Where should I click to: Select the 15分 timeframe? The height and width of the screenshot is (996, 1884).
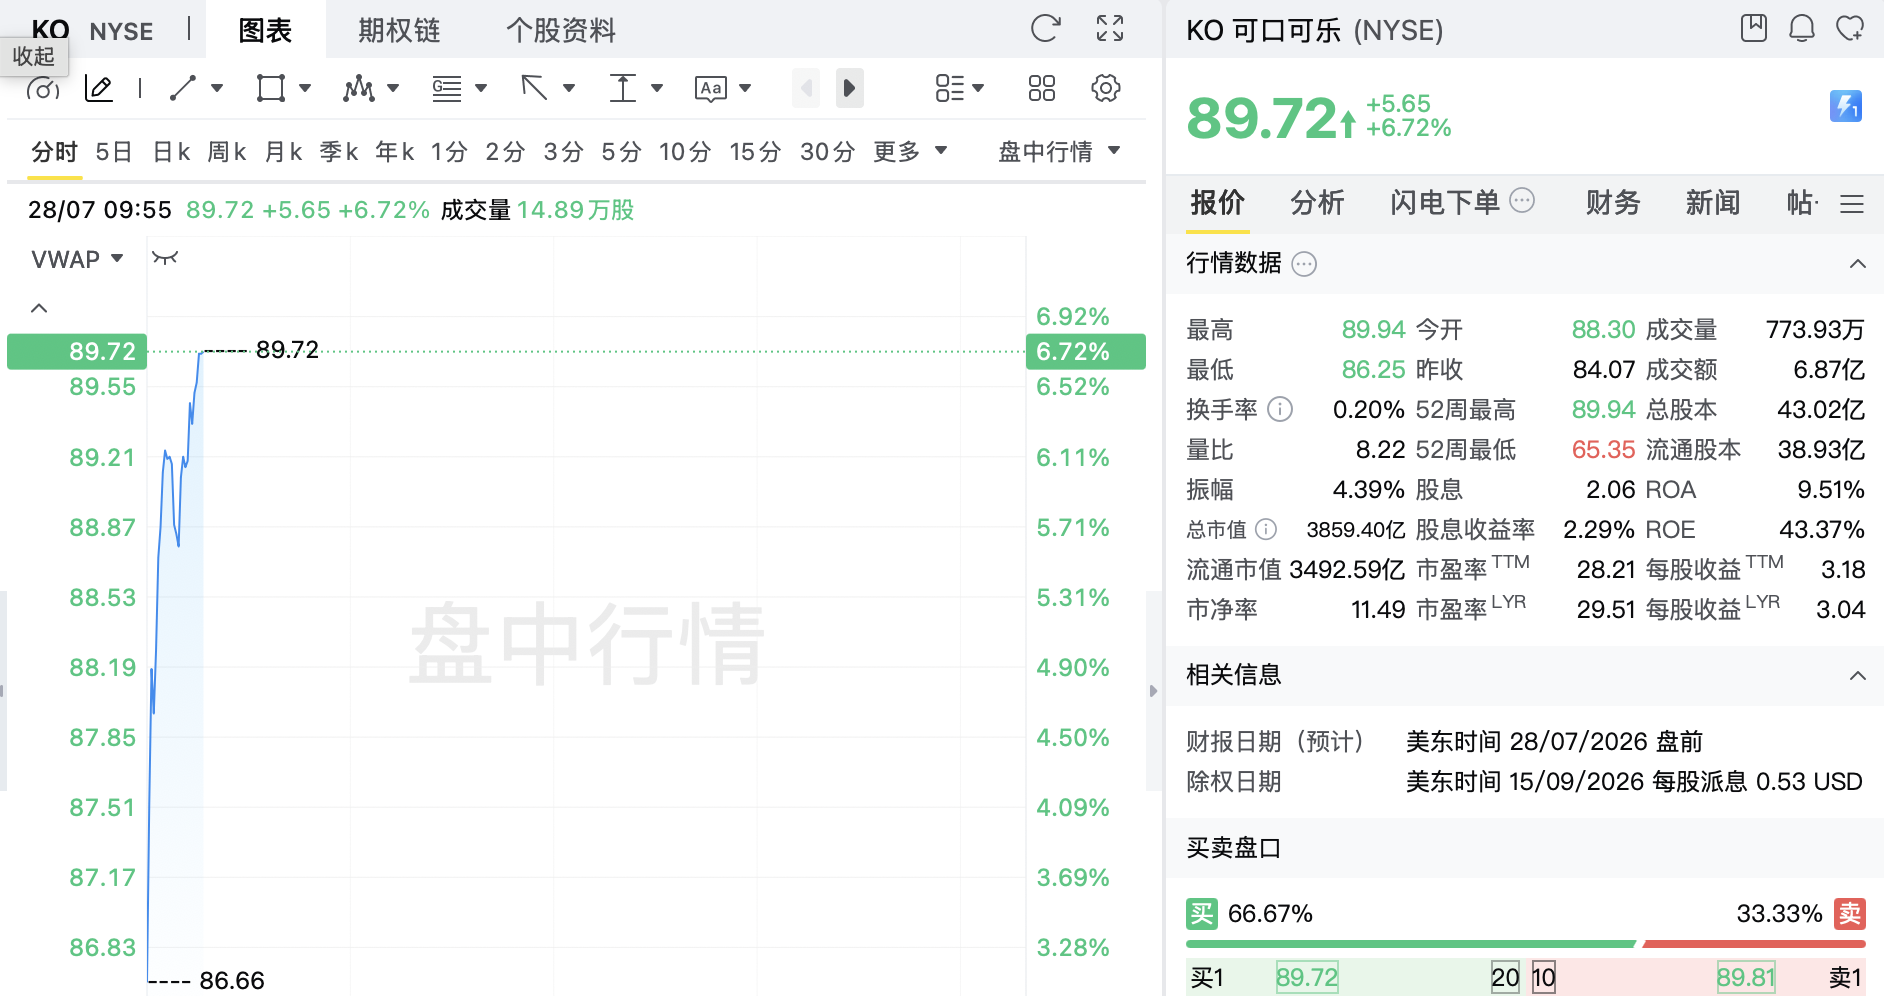755,152
